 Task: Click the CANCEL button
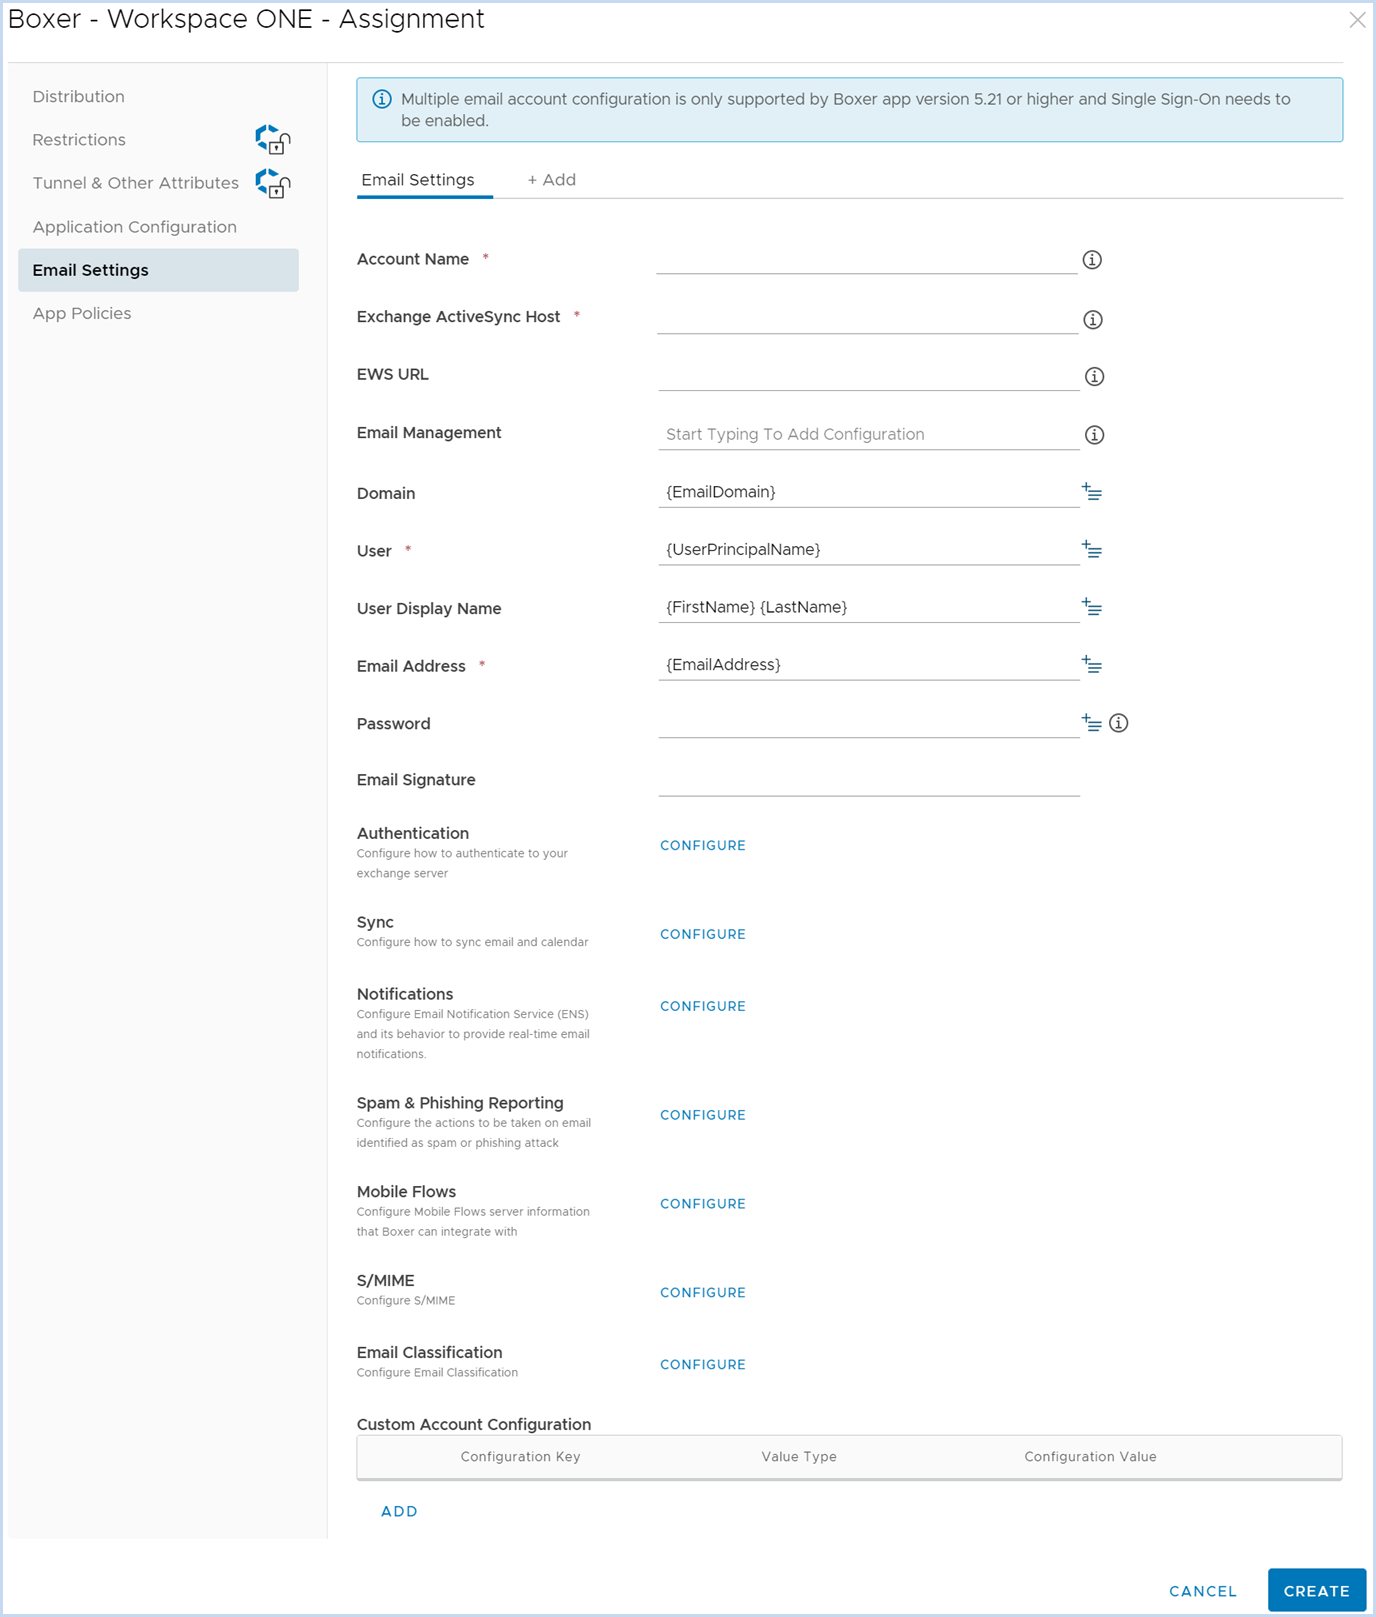1203,1591
